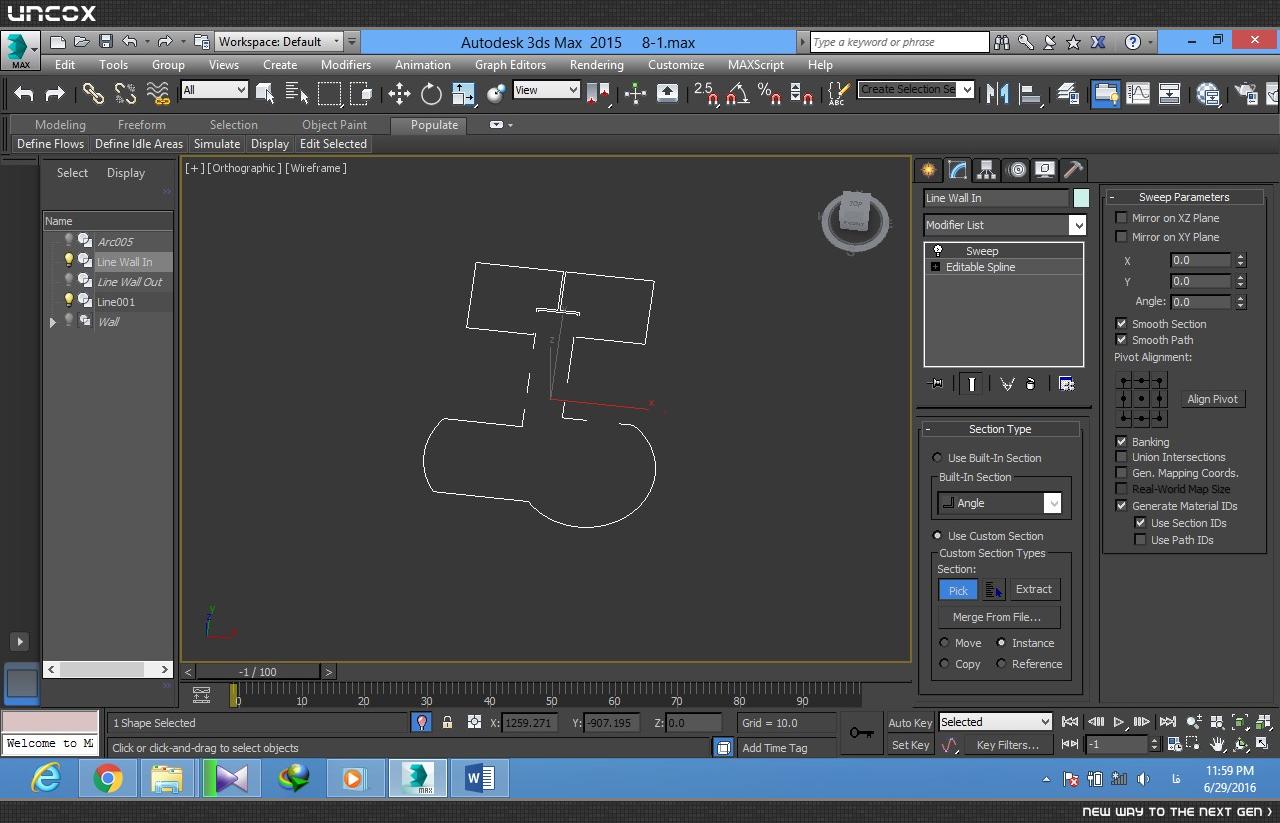
Task: Choose the Copy radio option
Action: click(945, 664)
